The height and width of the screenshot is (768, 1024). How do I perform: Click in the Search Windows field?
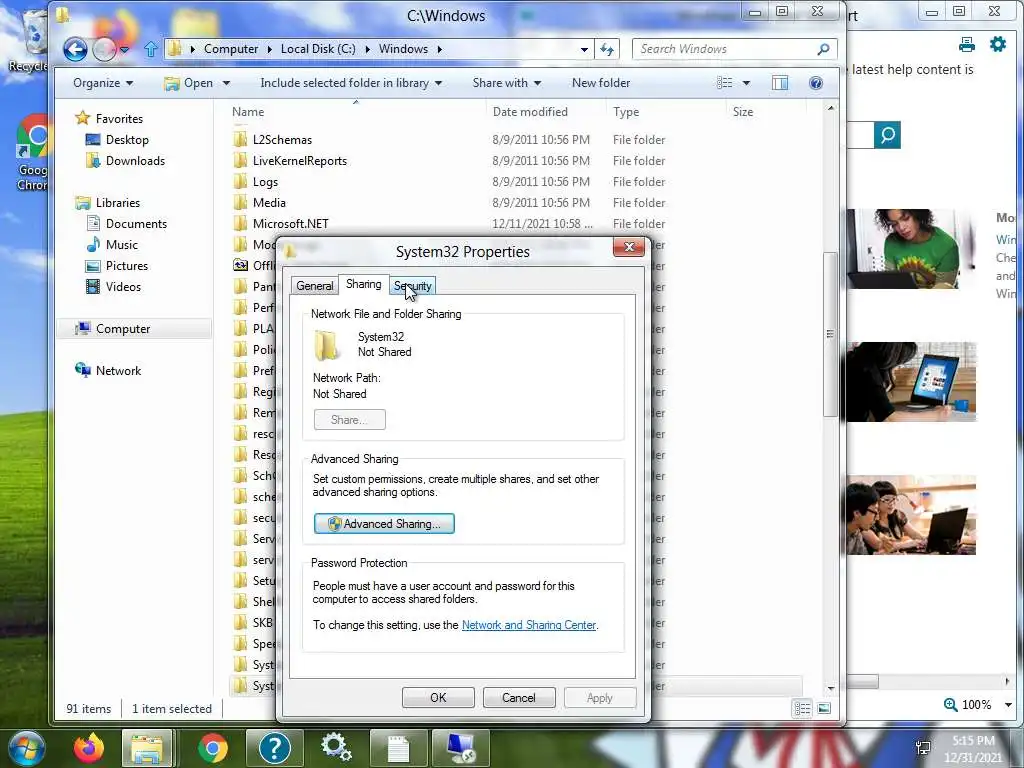point(725,49)
